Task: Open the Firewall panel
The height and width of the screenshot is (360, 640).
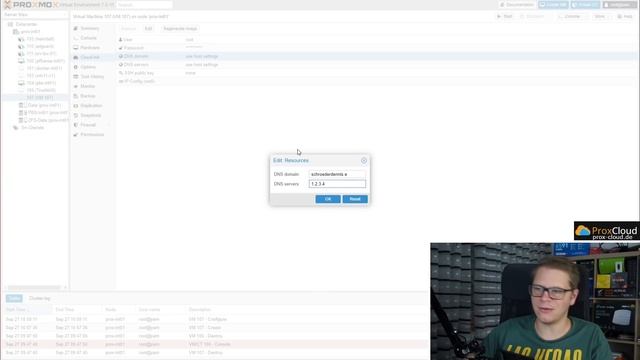Action: [88, 125]
